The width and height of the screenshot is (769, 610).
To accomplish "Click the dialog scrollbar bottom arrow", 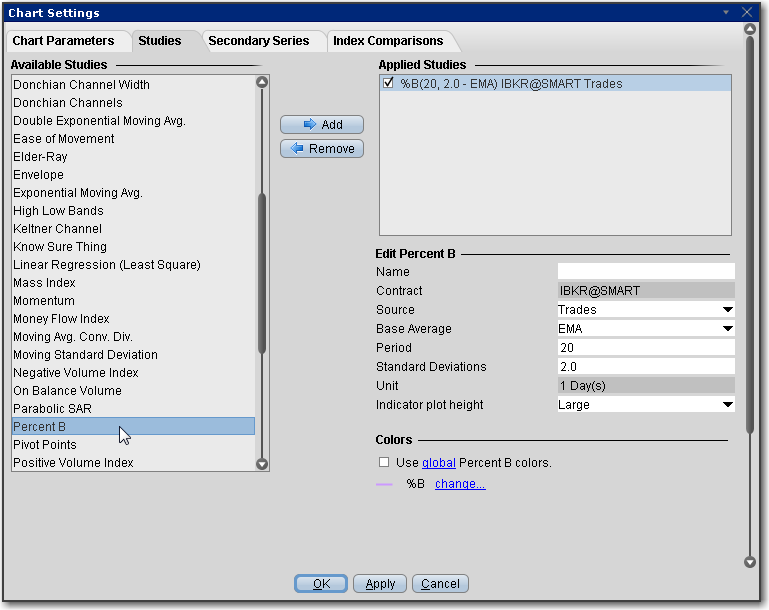I will pyautogui.click(x=750, y=563).
